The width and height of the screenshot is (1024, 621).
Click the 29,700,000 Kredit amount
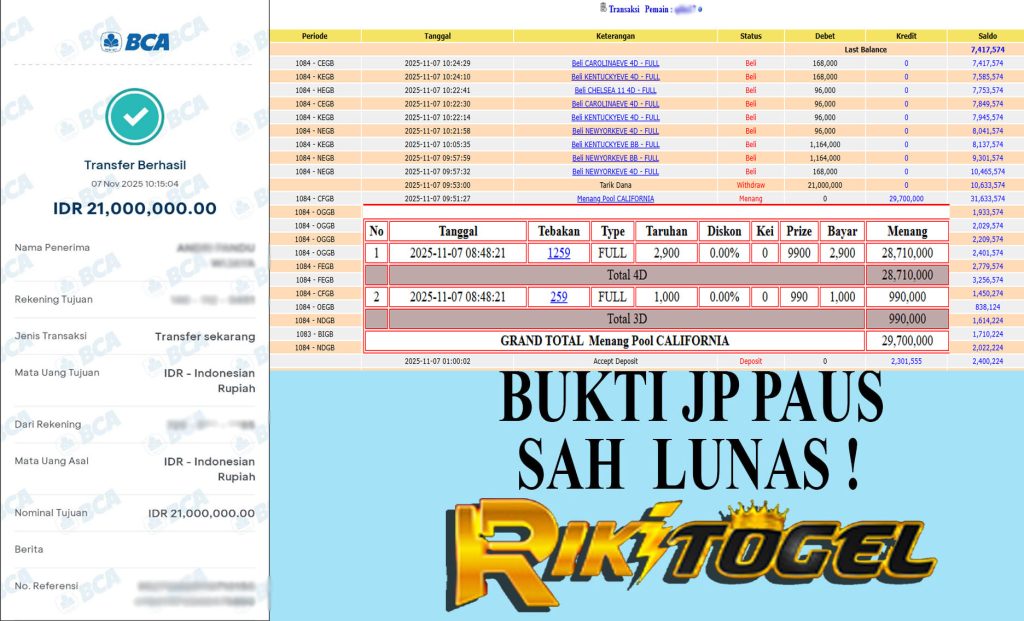pos(906,199)
